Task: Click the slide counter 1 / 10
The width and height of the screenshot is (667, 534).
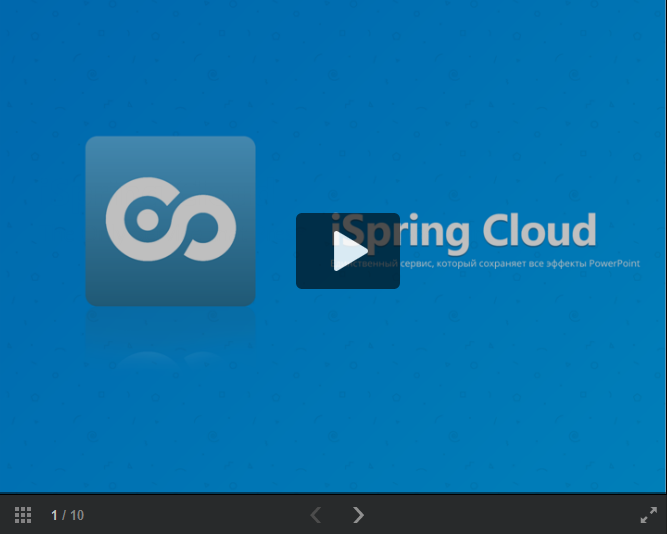Action: 67,515
